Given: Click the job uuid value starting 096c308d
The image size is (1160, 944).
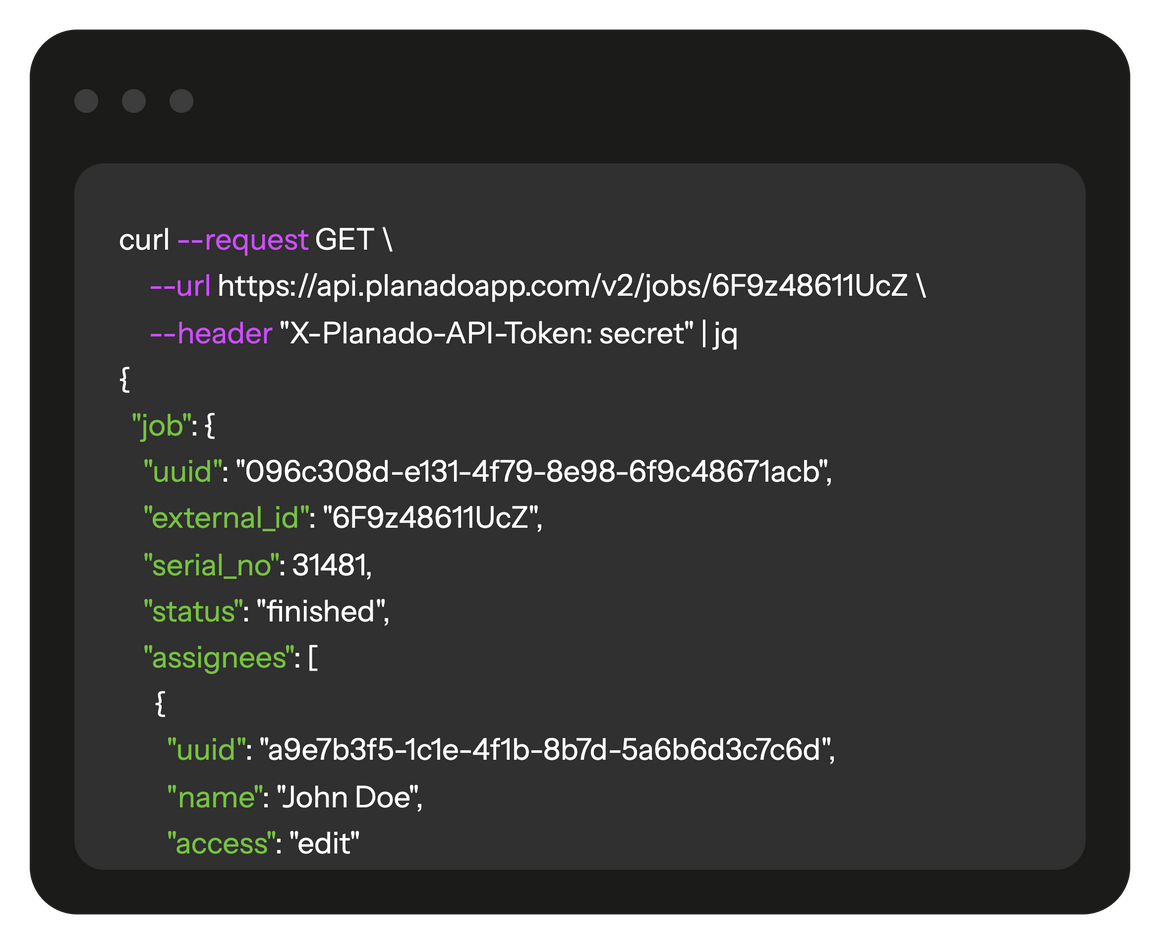Looking at the screenshot, I should pos(533,471).
